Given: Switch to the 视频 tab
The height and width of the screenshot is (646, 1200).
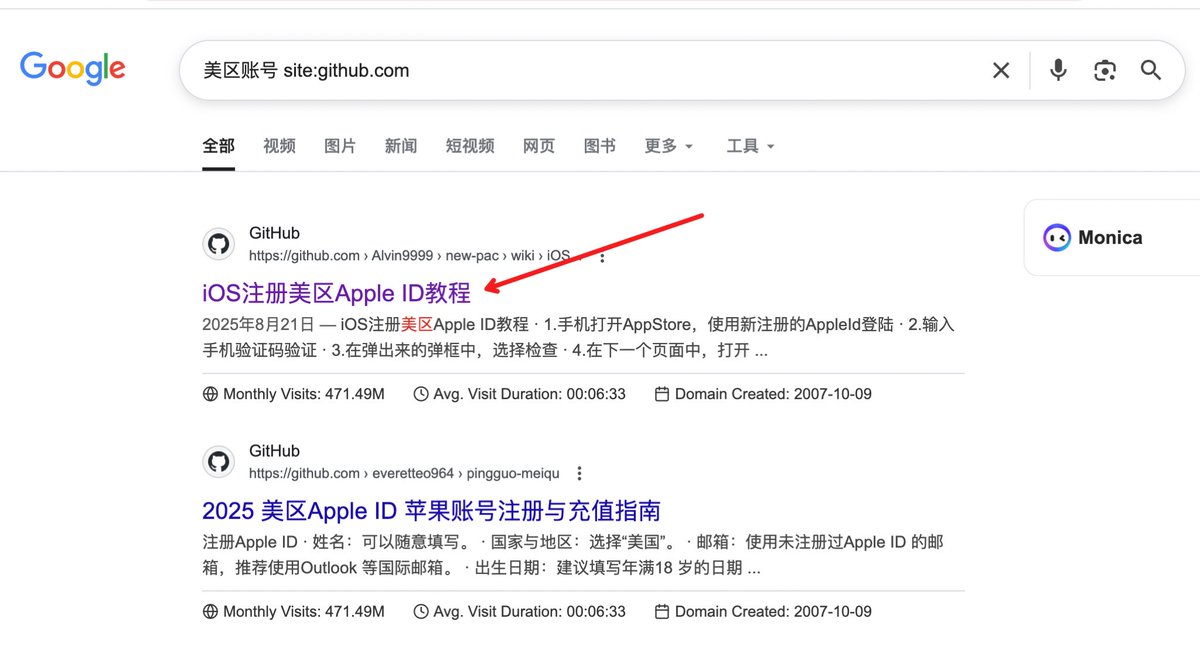Looking at the screenshot, I should 279,146.
